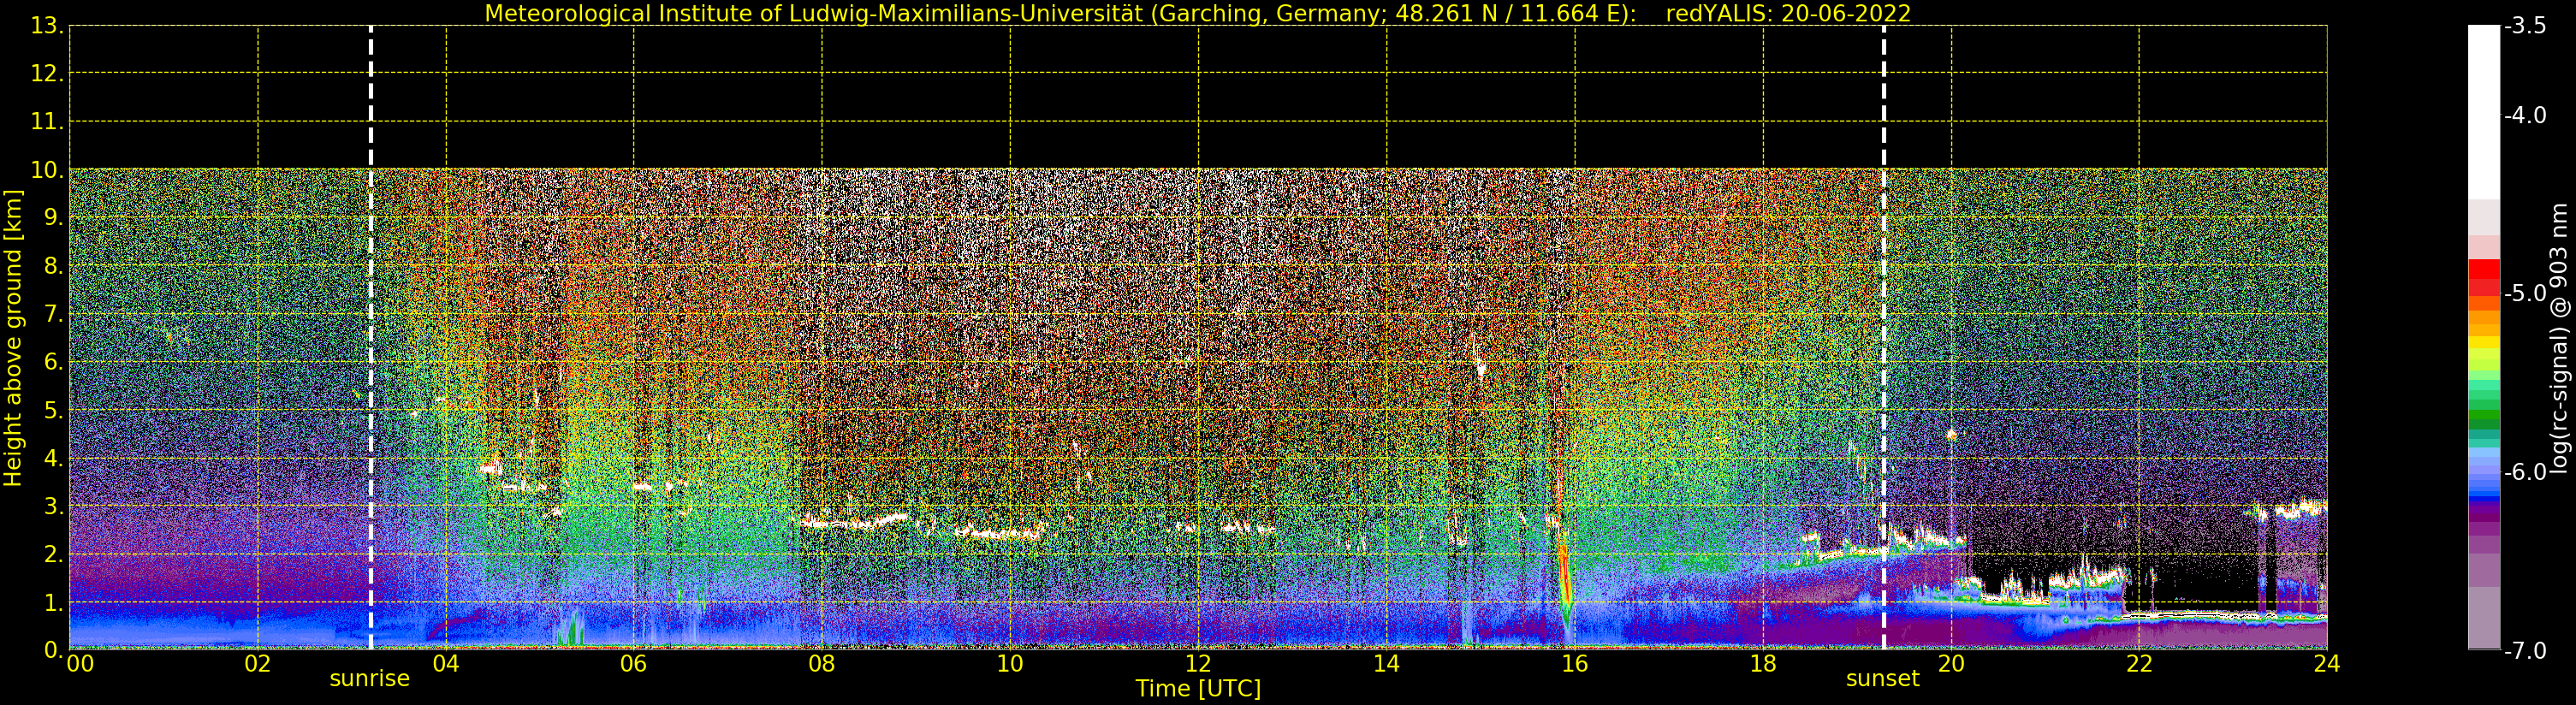Click the '-3.5' colorbar tick label

pyautogui.click(x=2525, y=26)
